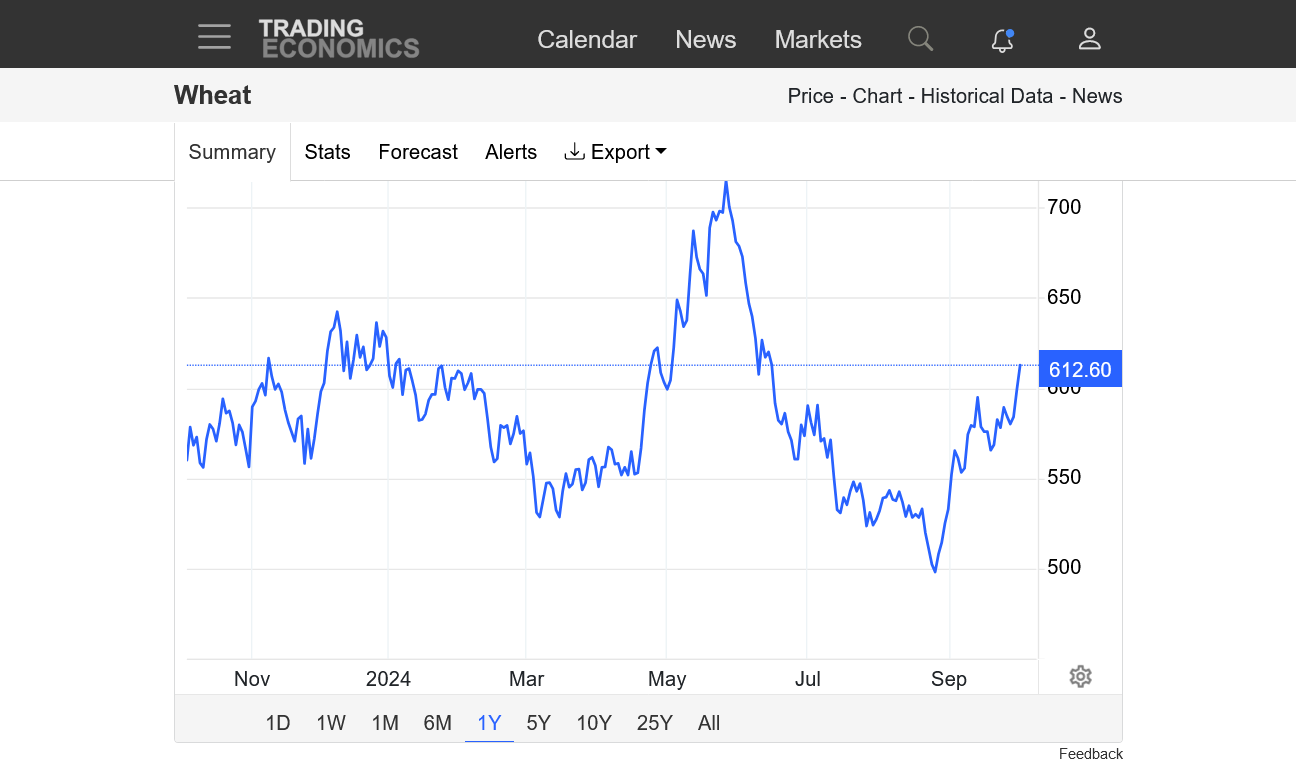Open the Calendar page
Viewport: 1296px width, 775px height.
pyautogui.click(x=587, y=40)
